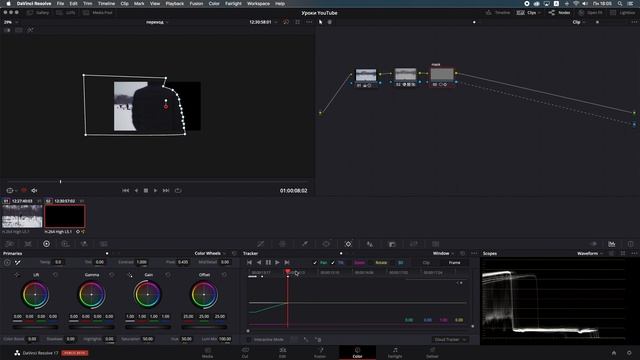Open the Scopes palette icon

(x=611, y=244)
